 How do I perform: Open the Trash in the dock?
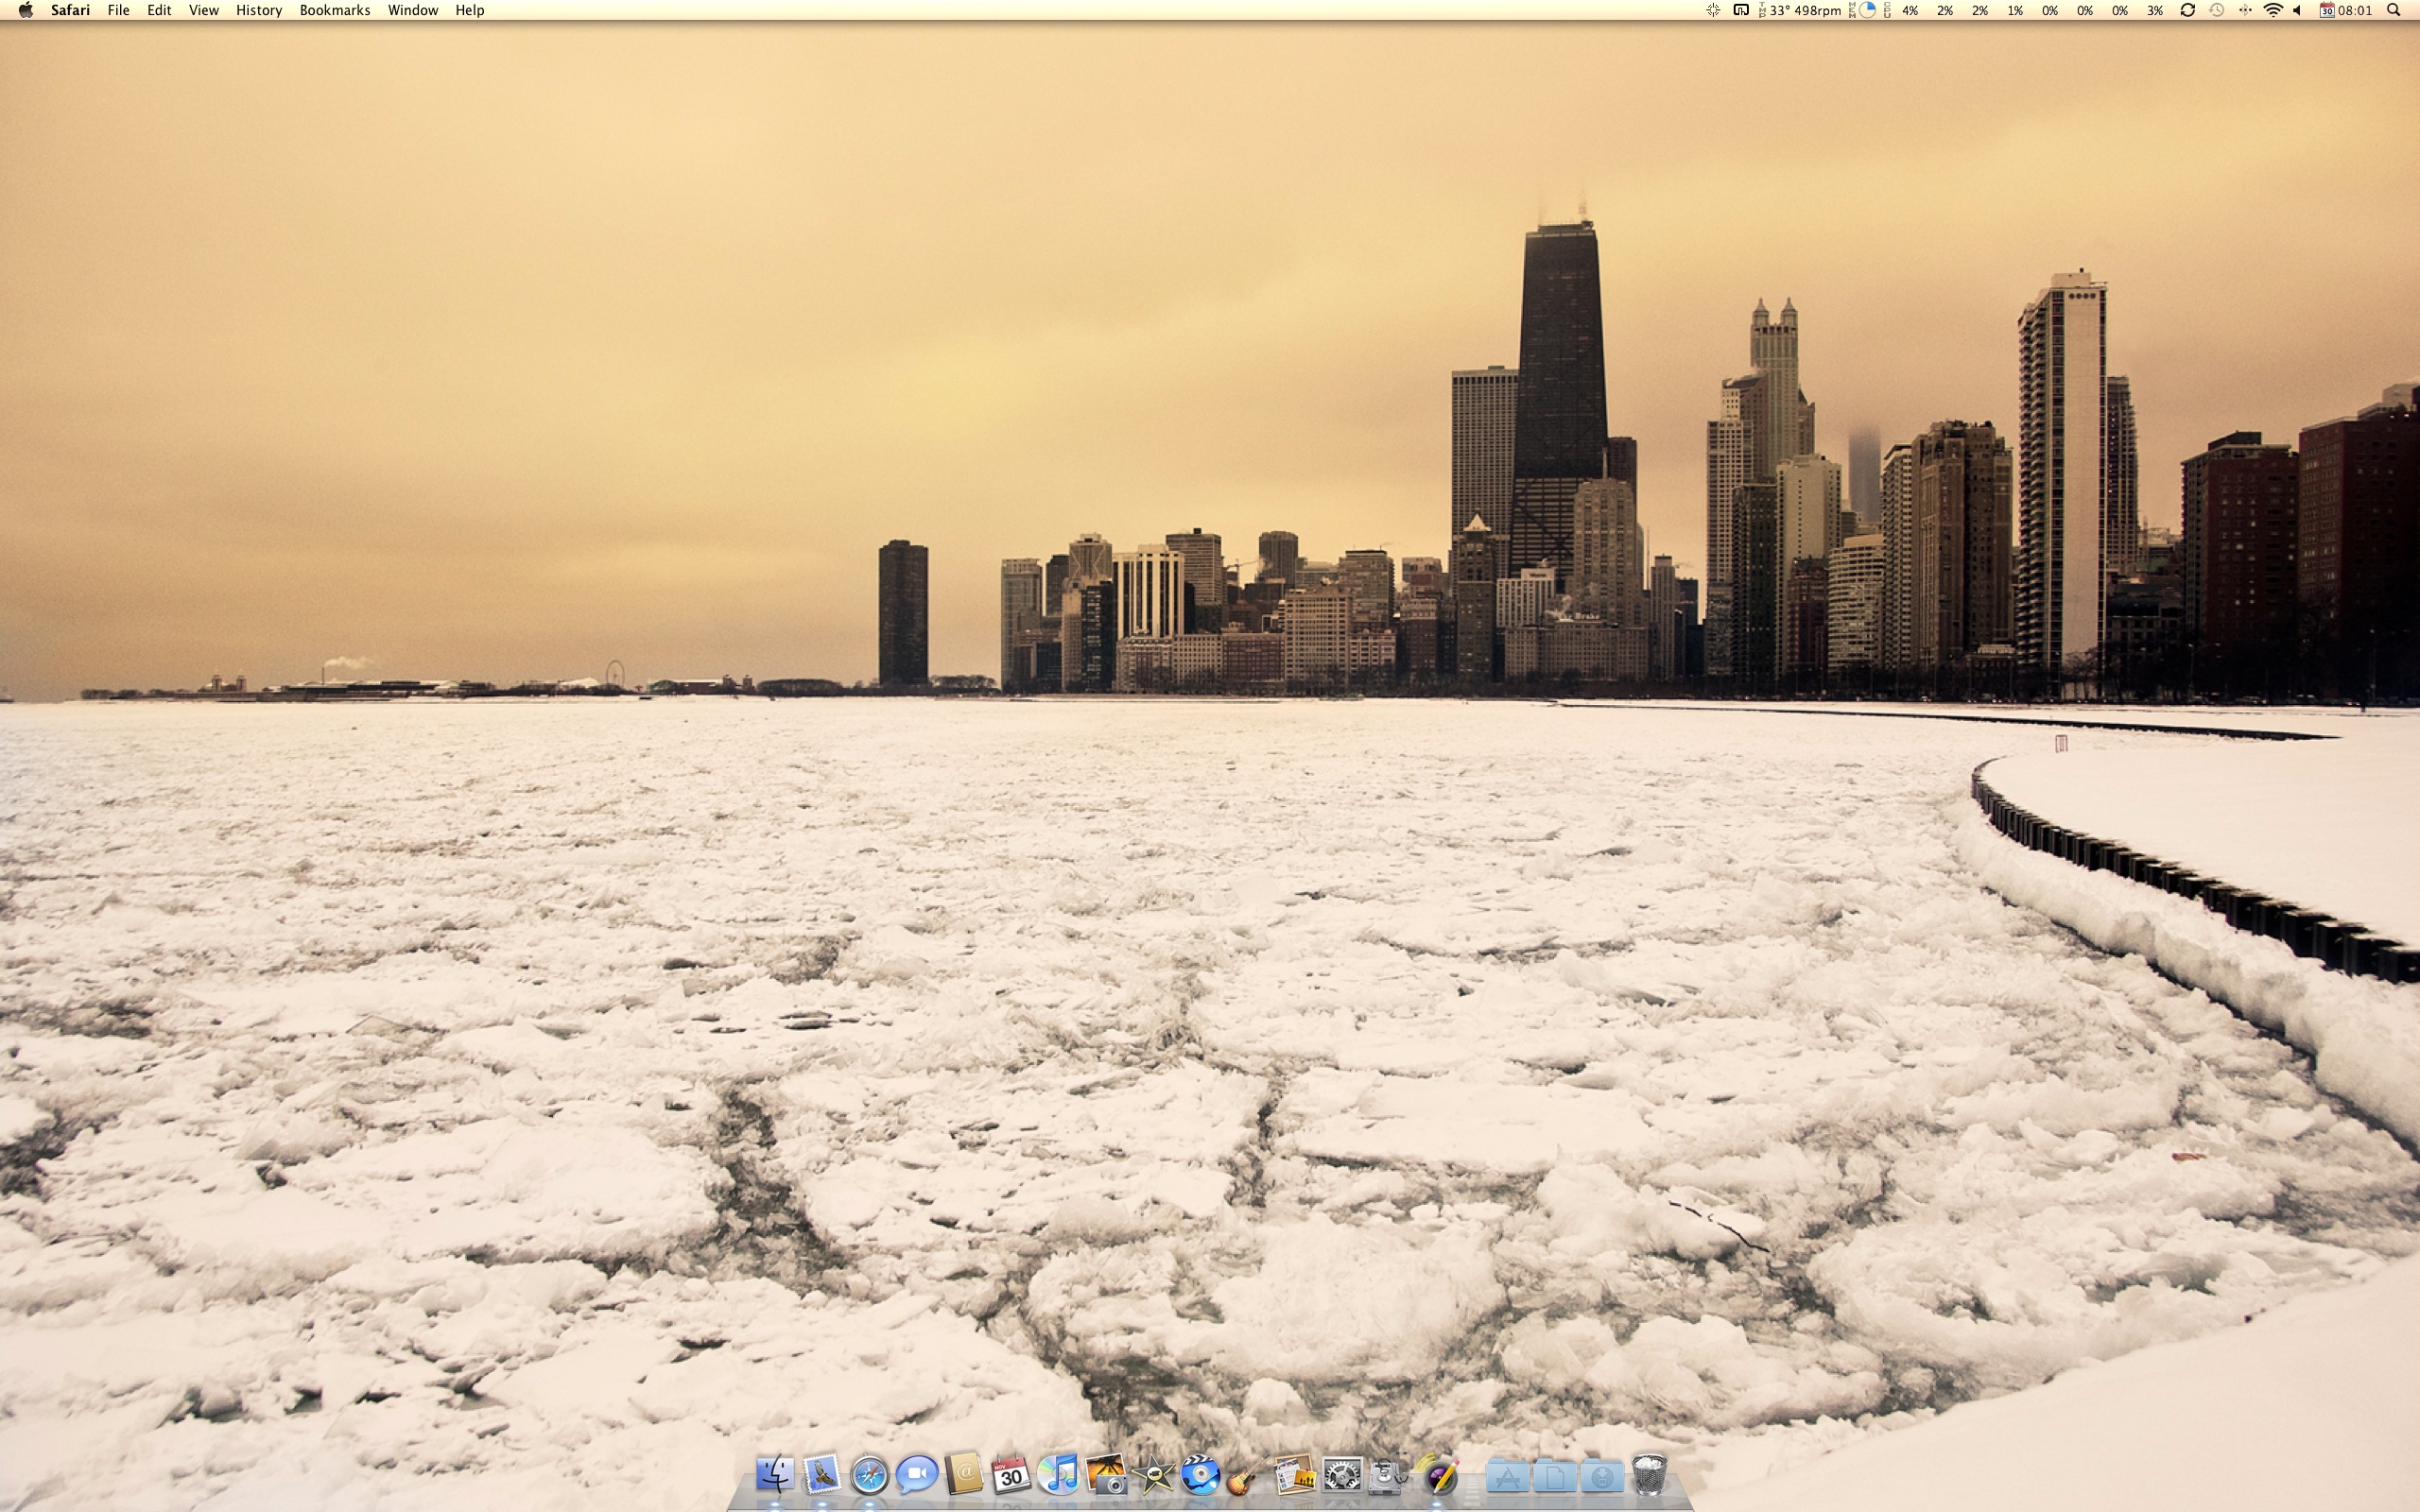tap(1649, 1475)
